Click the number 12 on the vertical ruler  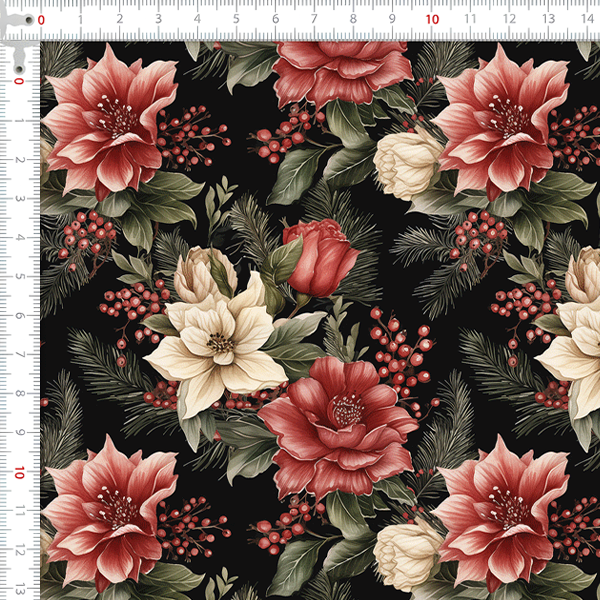click(x=20, y=551)
